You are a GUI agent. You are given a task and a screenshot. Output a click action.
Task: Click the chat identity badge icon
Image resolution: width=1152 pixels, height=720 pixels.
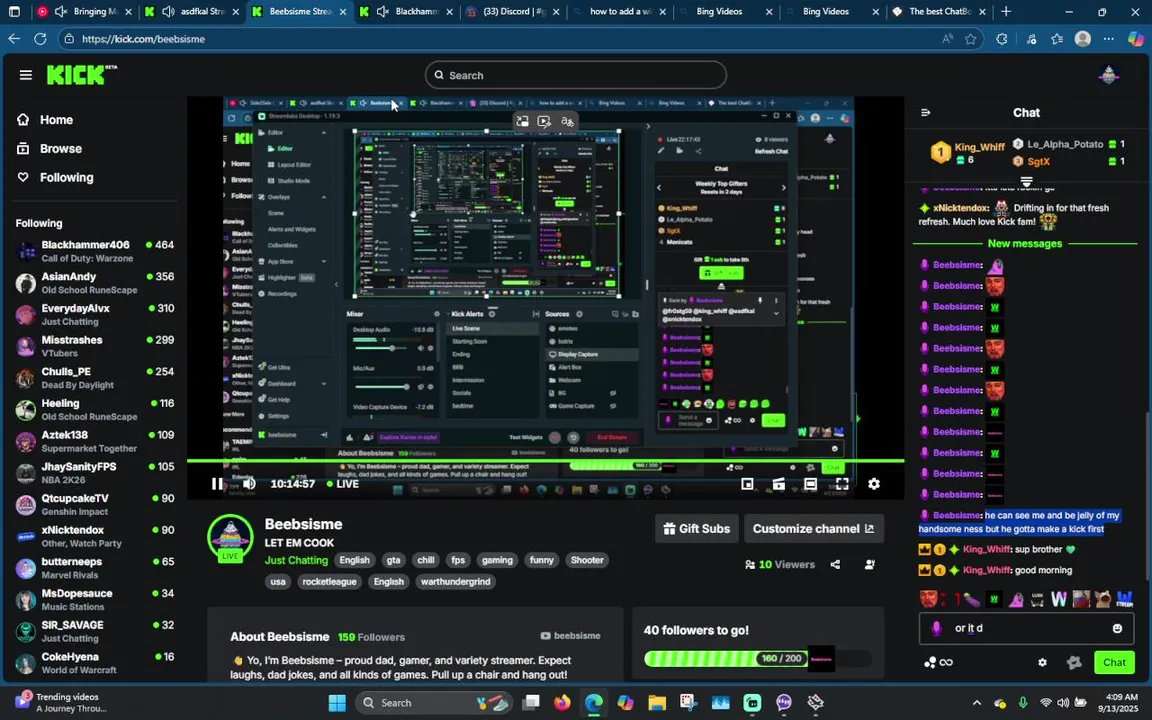(936, 628)
